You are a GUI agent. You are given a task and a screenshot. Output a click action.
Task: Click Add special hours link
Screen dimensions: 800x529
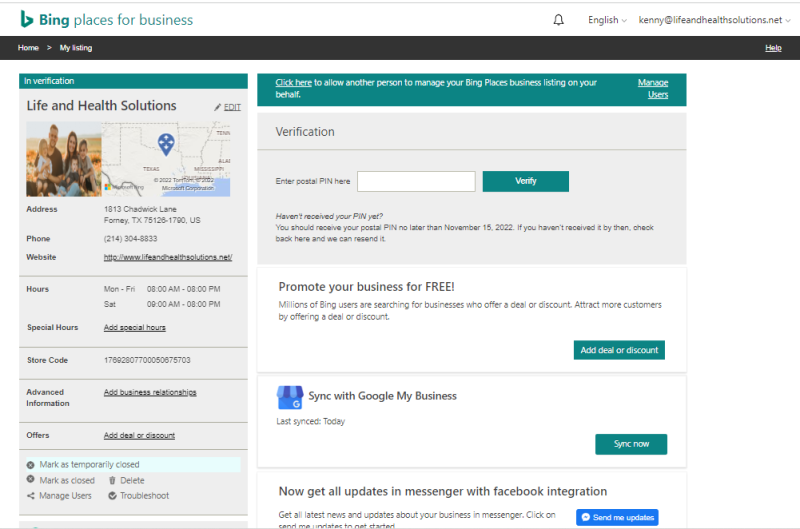click(x=135, y=328)
